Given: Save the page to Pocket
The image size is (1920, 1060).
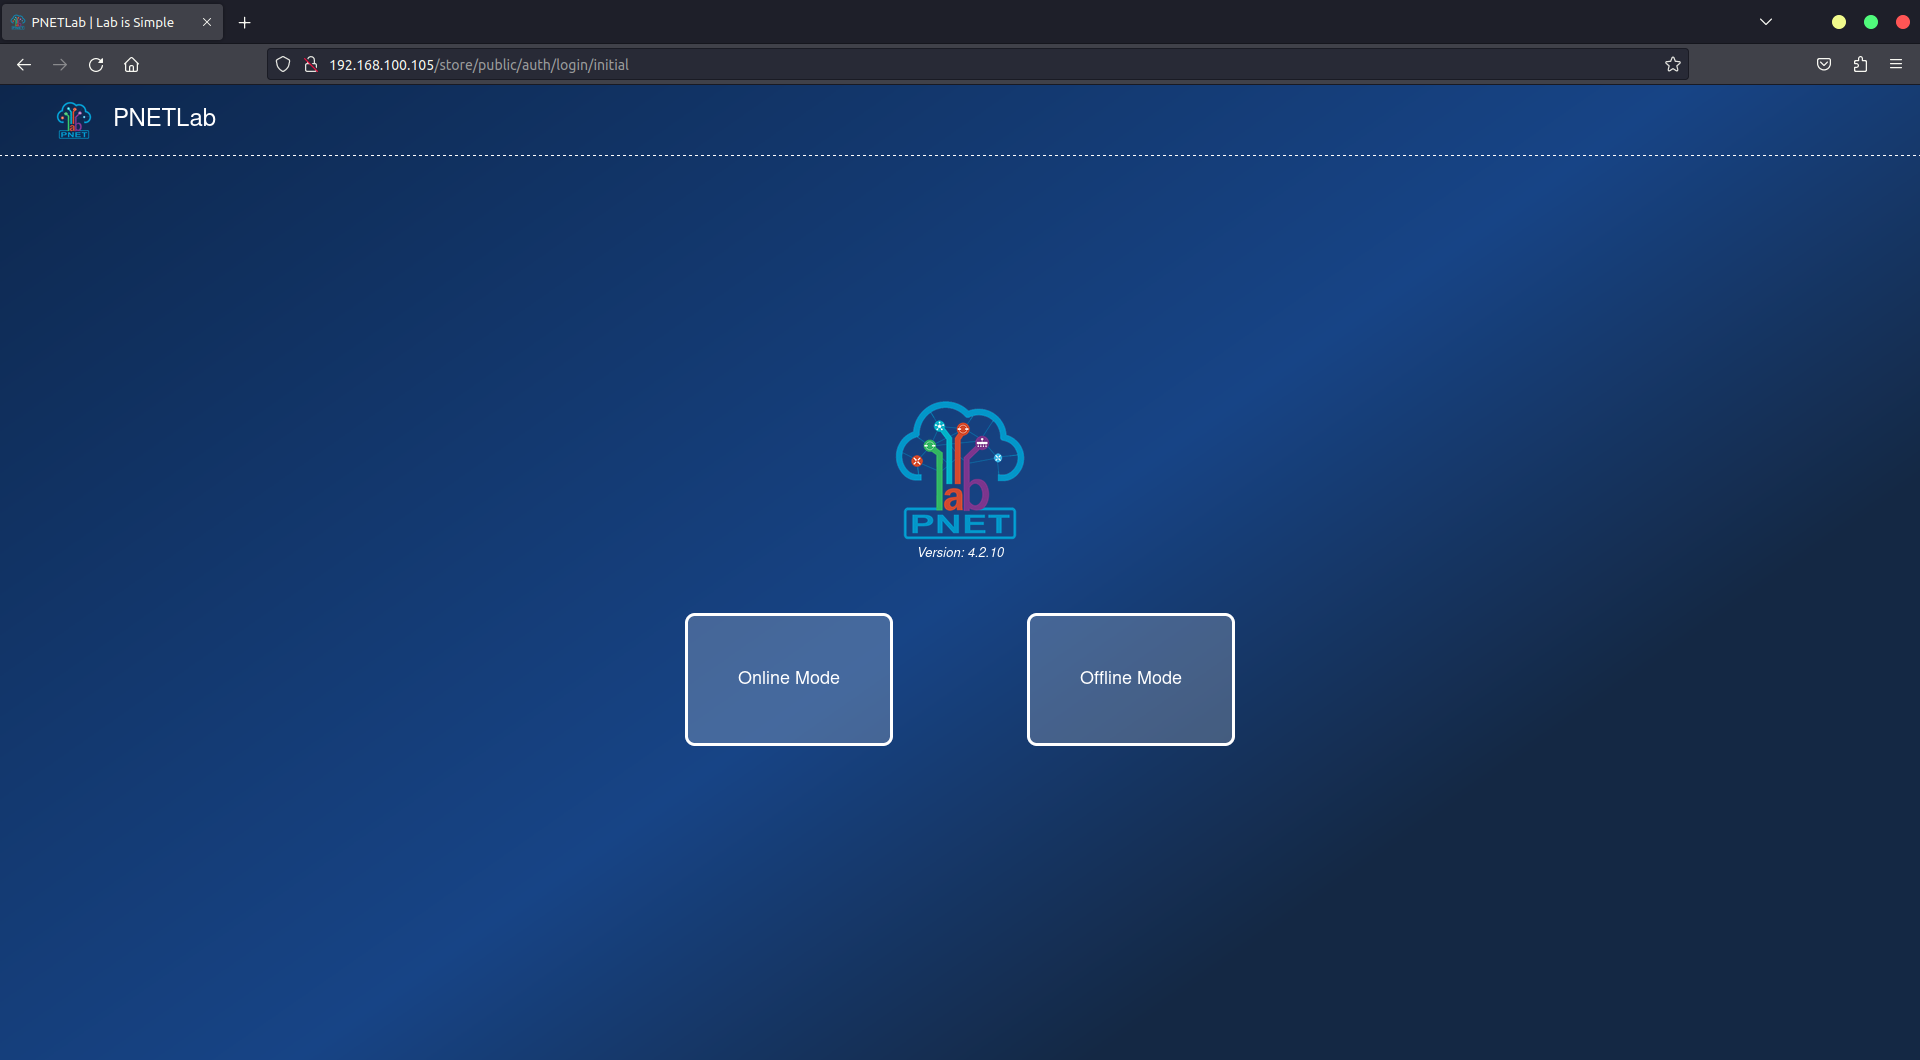Looking at the screenshot, I should tap(1823, 64).
